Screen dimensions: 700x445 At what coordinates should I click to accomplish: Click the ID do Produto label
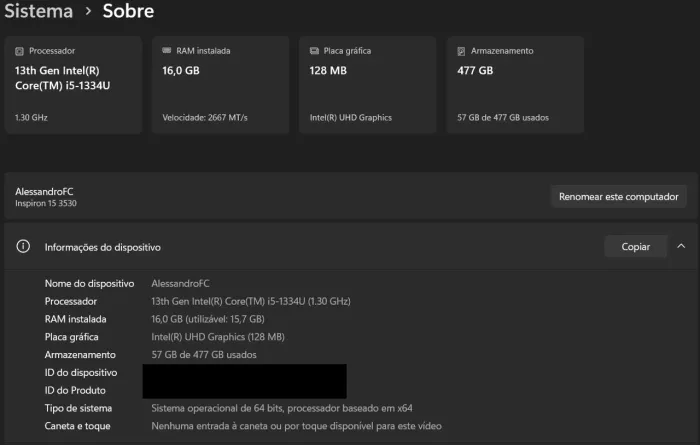tap(75, 391)
